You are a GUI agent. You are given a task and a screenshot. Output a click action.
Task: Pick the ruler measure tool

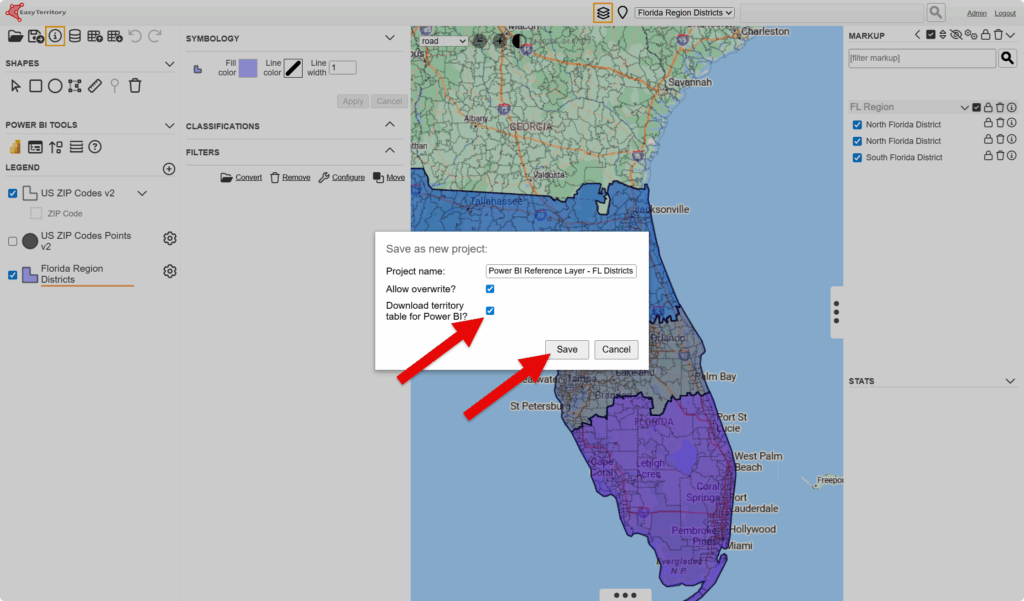(x=95, y=86)
